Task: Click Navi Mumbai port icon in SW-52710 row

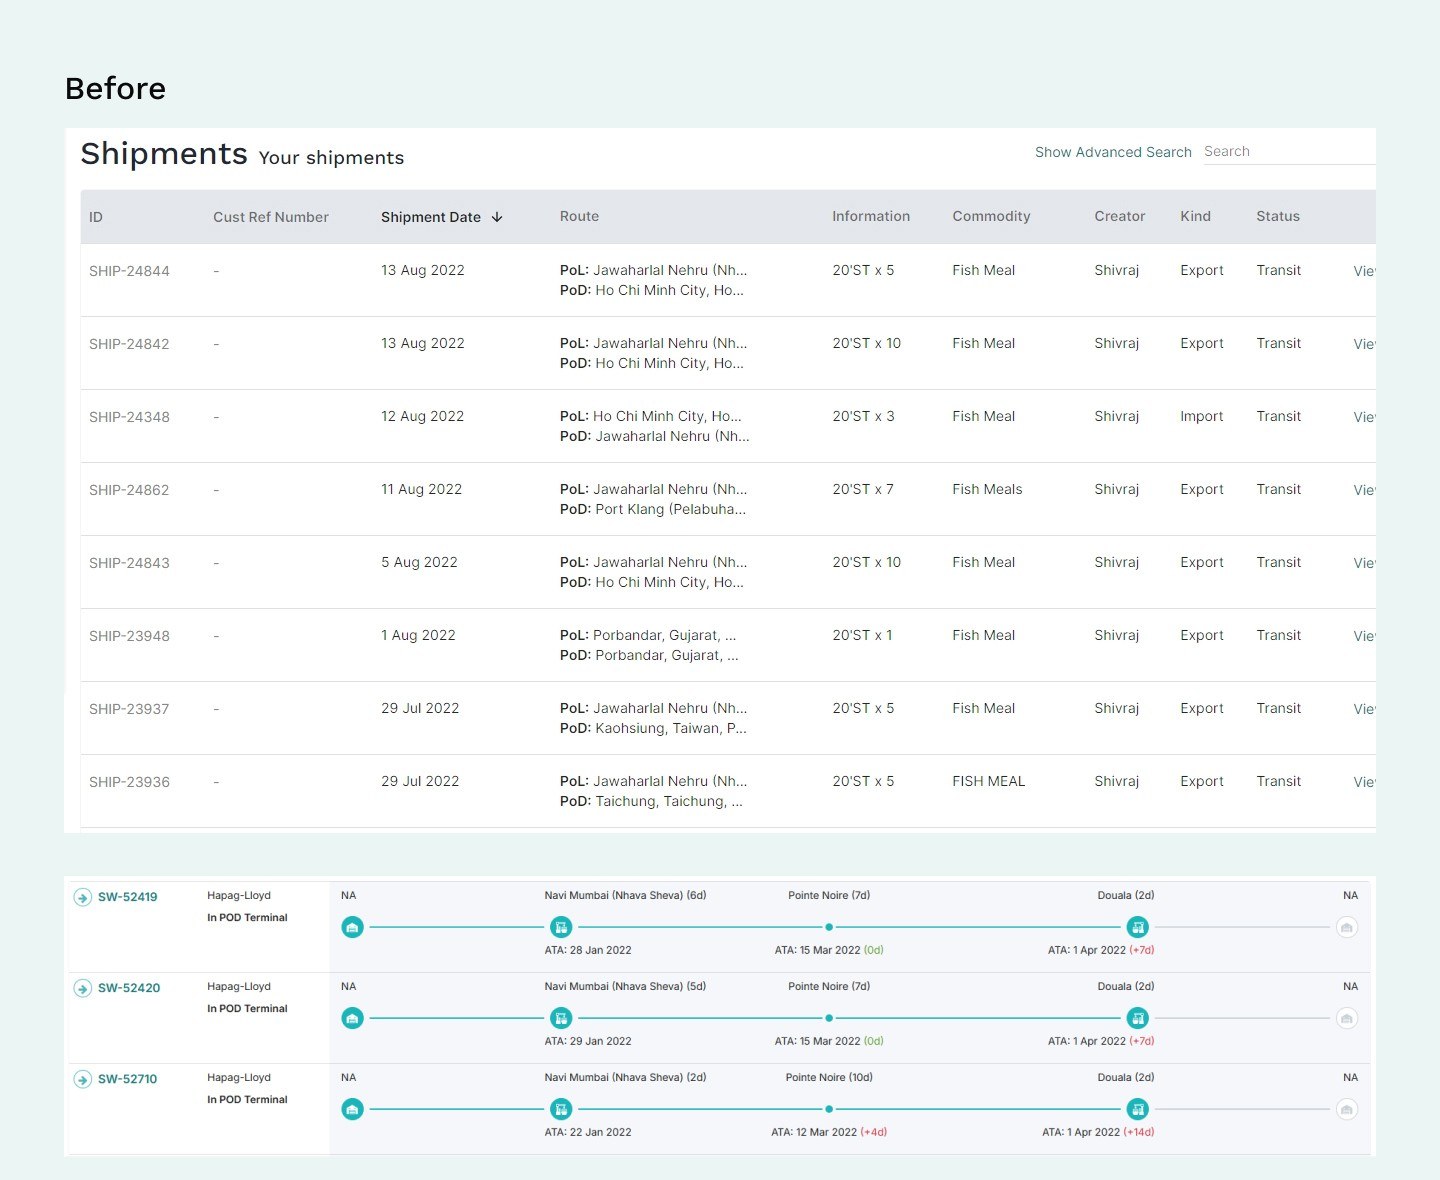Action: [561, 1109]
